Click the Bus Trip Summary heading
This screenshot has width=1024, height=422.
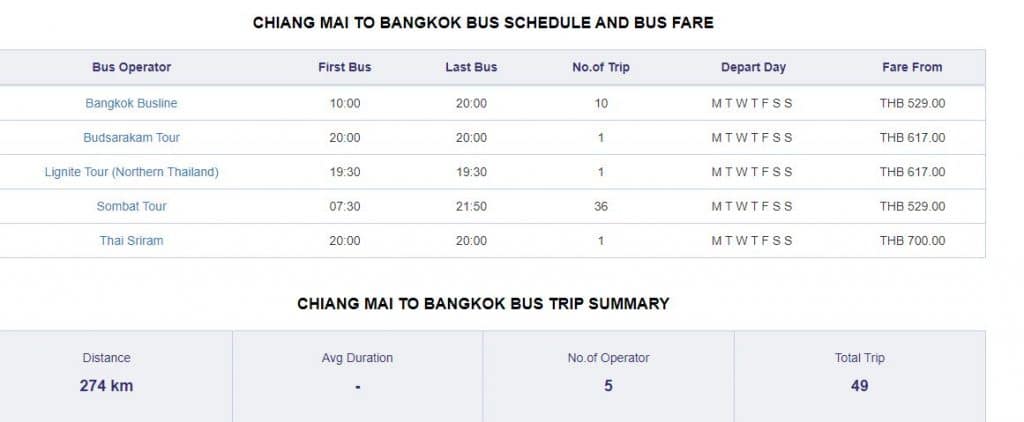point(483,304)
